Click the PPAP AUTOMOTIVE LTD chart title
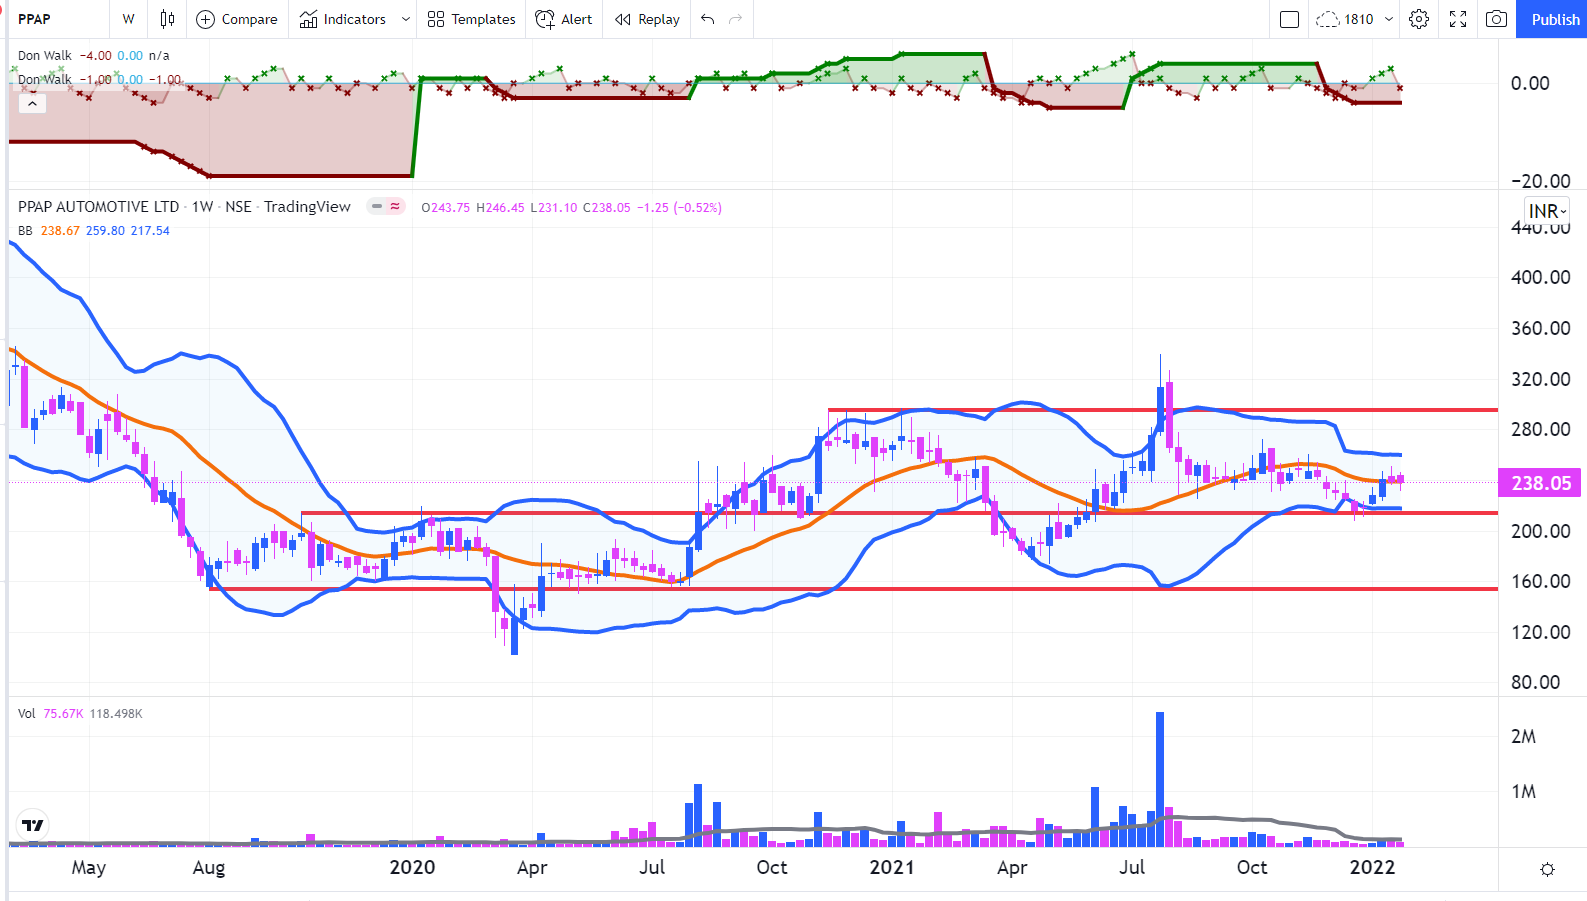 point(98,207)
